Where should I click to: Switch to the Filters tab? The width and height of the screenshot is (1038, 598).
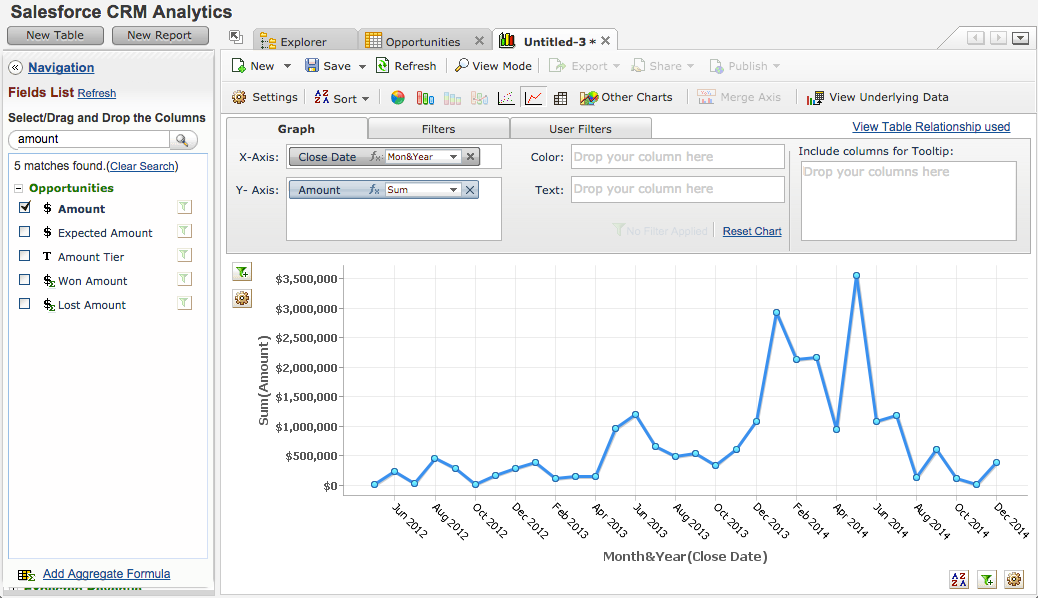pyautogui.click(x=438, y=129)
